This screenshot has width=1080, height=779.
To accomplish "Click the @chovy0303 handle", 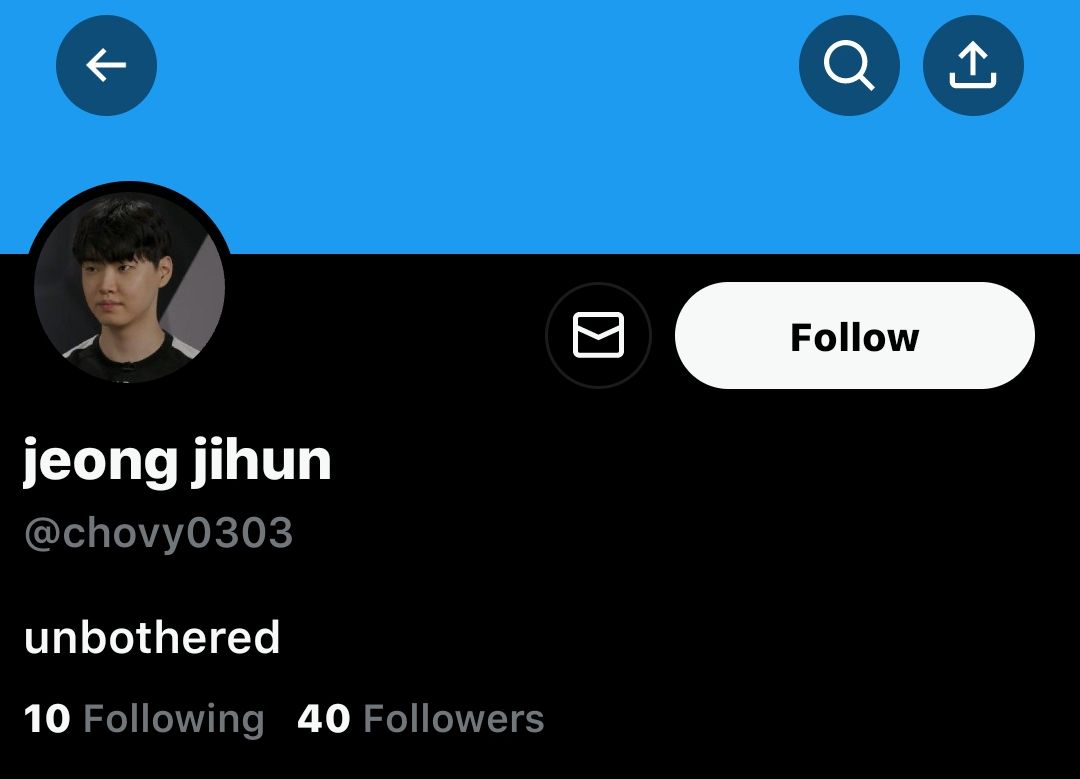I will coord(158,532).
